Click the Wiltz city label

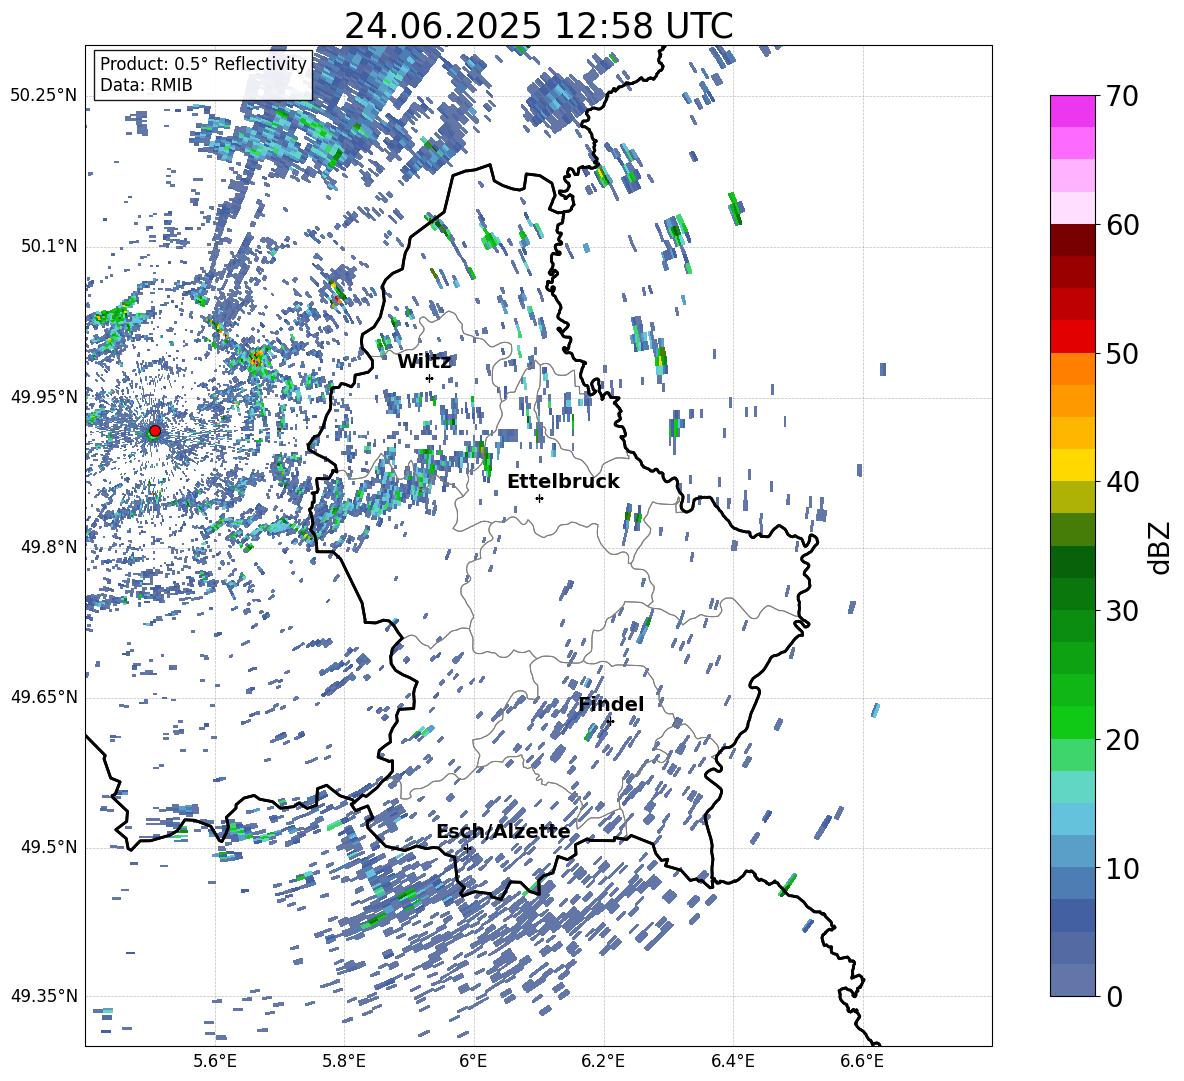[424, 362]
